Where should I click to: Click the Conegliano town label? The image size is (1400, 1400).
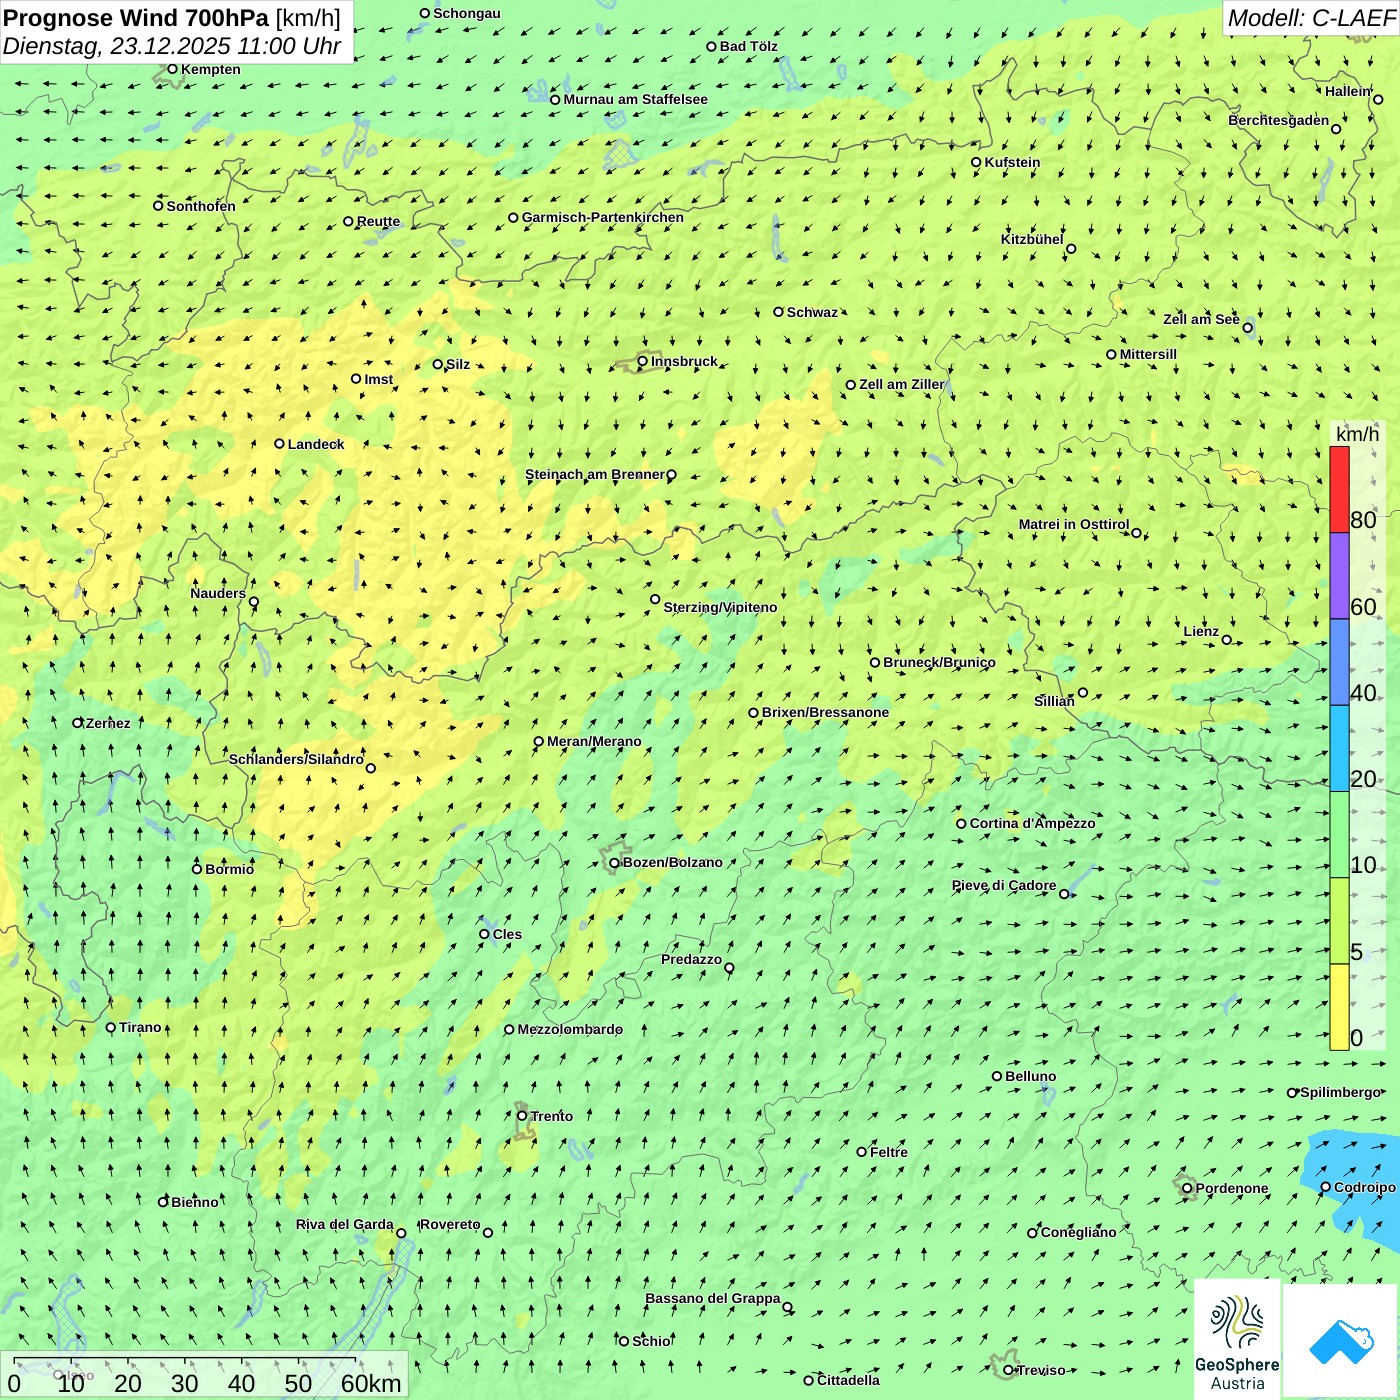[x=1078, y=1232]
